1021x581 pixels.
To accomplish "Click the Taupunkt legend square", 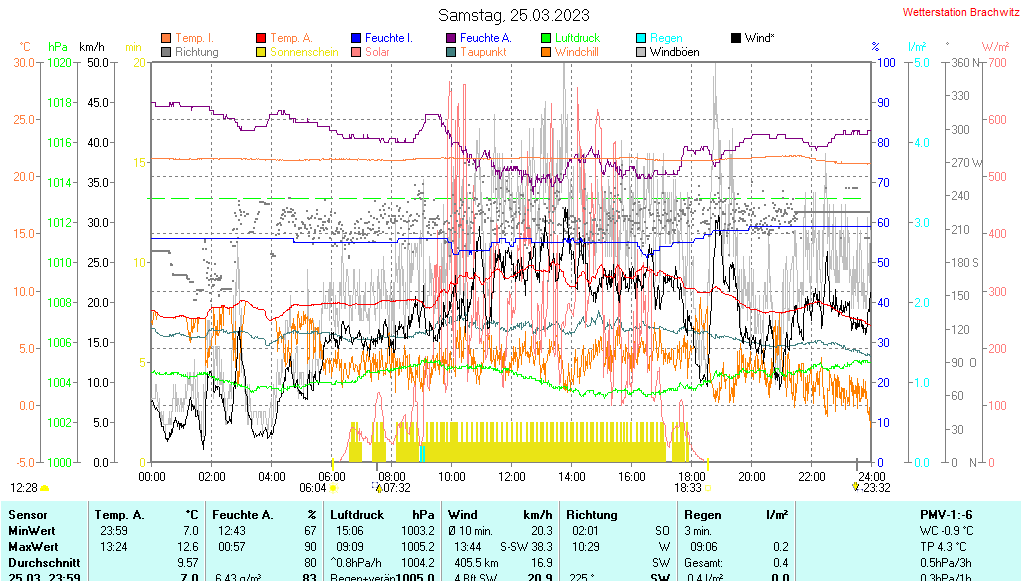I will point(451,52).
